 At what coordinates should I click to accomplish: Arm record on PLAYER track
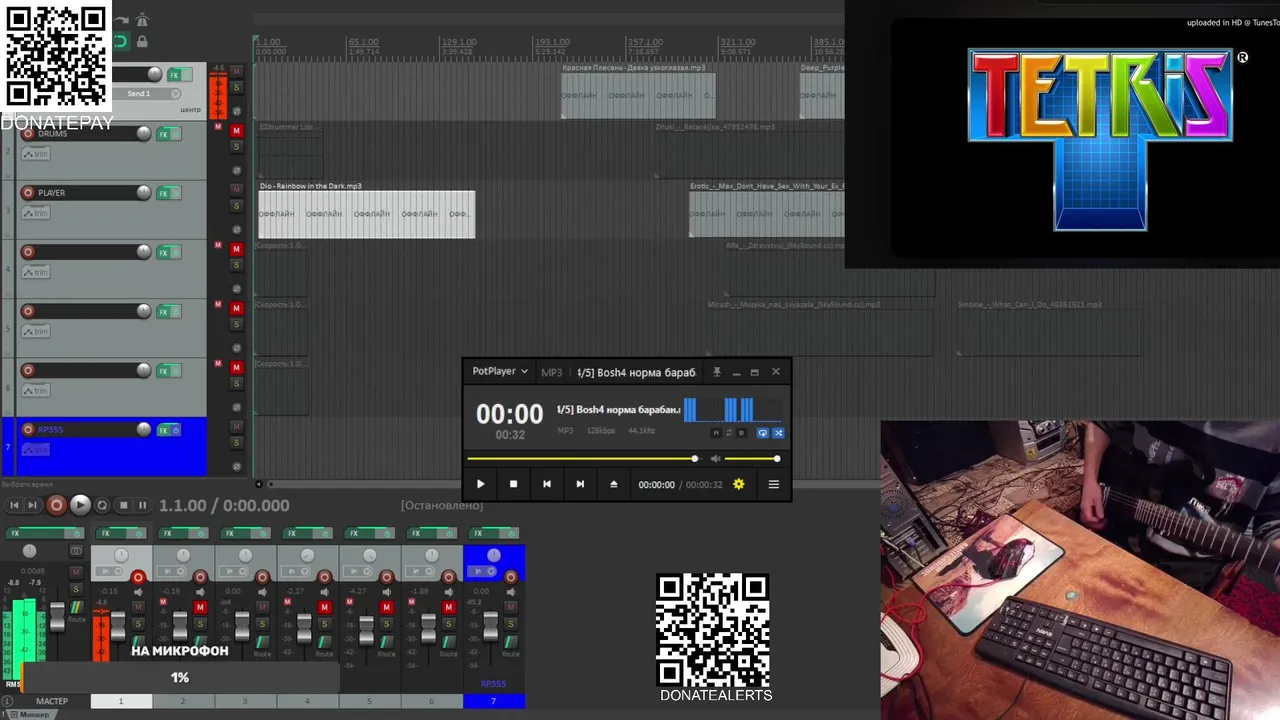(x=28, y=192)
